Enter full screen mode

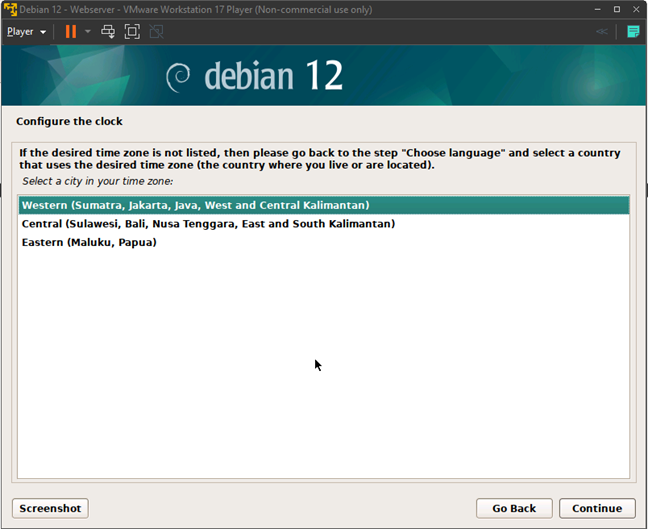tap(132, 31)
